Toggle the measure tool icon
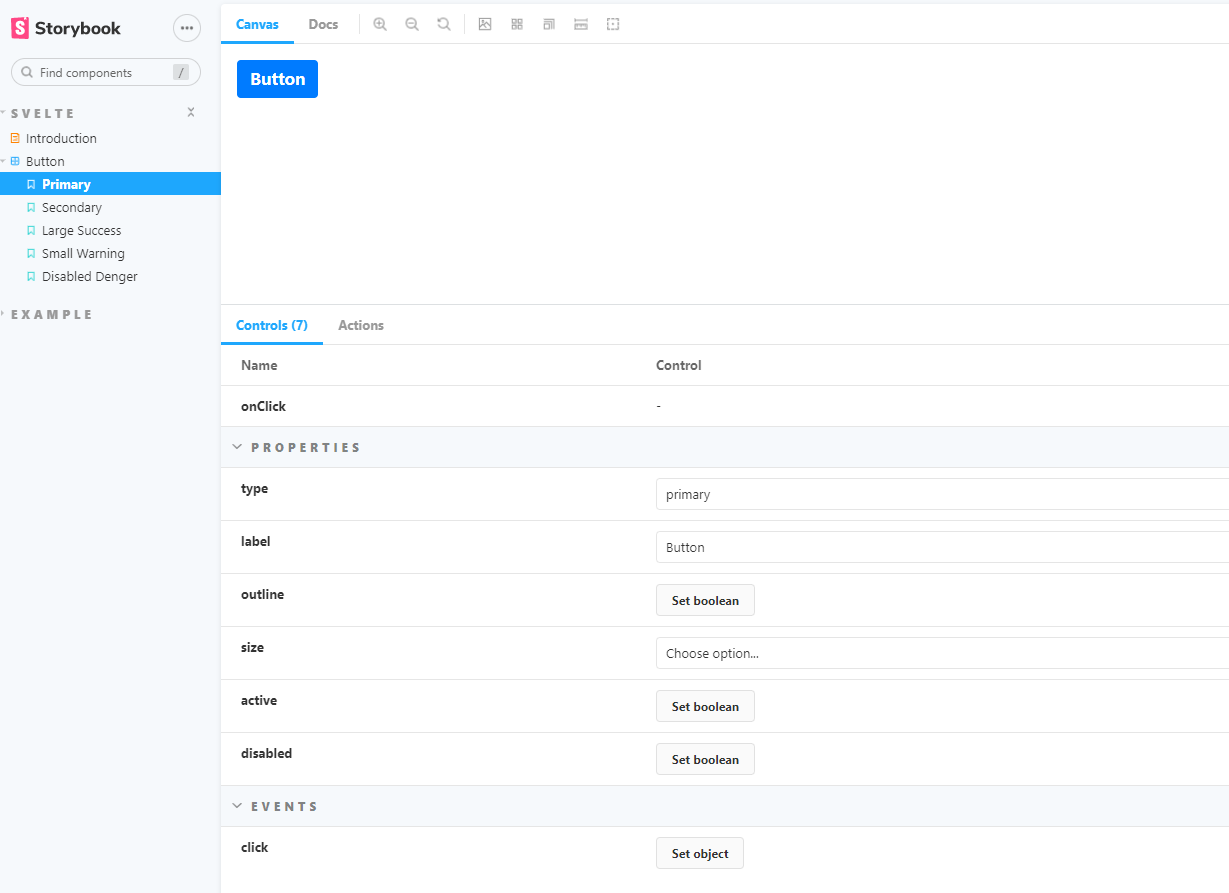The width and height of the screenshot is (1229, 893). (581, 24)
